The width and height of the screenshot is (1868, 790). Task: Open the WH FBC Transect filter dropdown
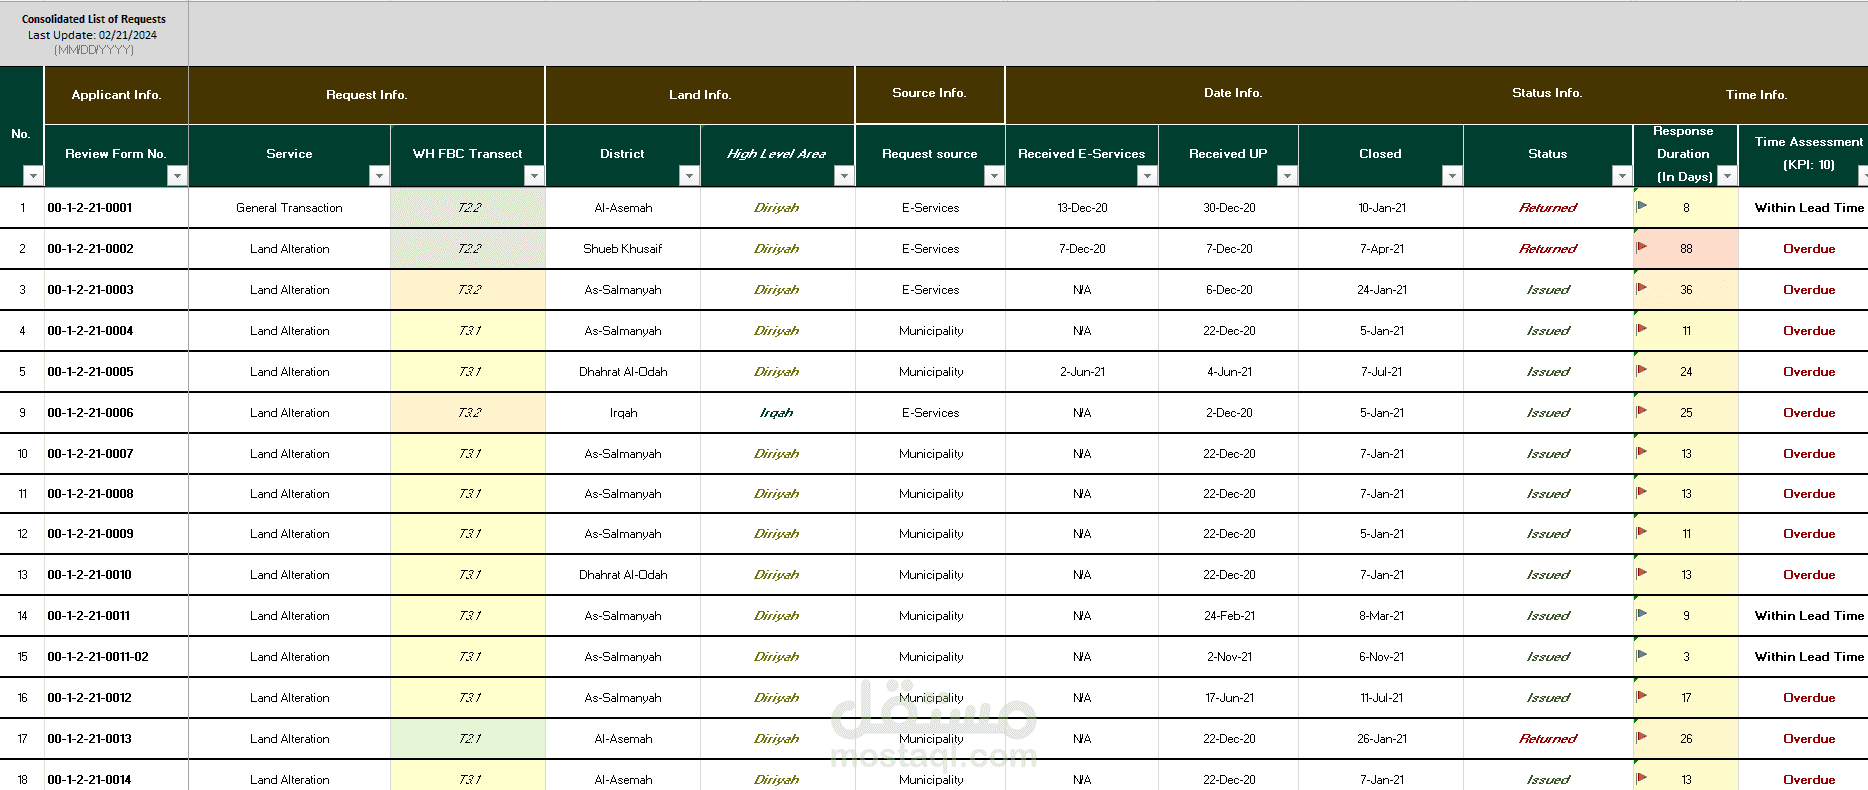pyautogui.click(x=534, y=176)
